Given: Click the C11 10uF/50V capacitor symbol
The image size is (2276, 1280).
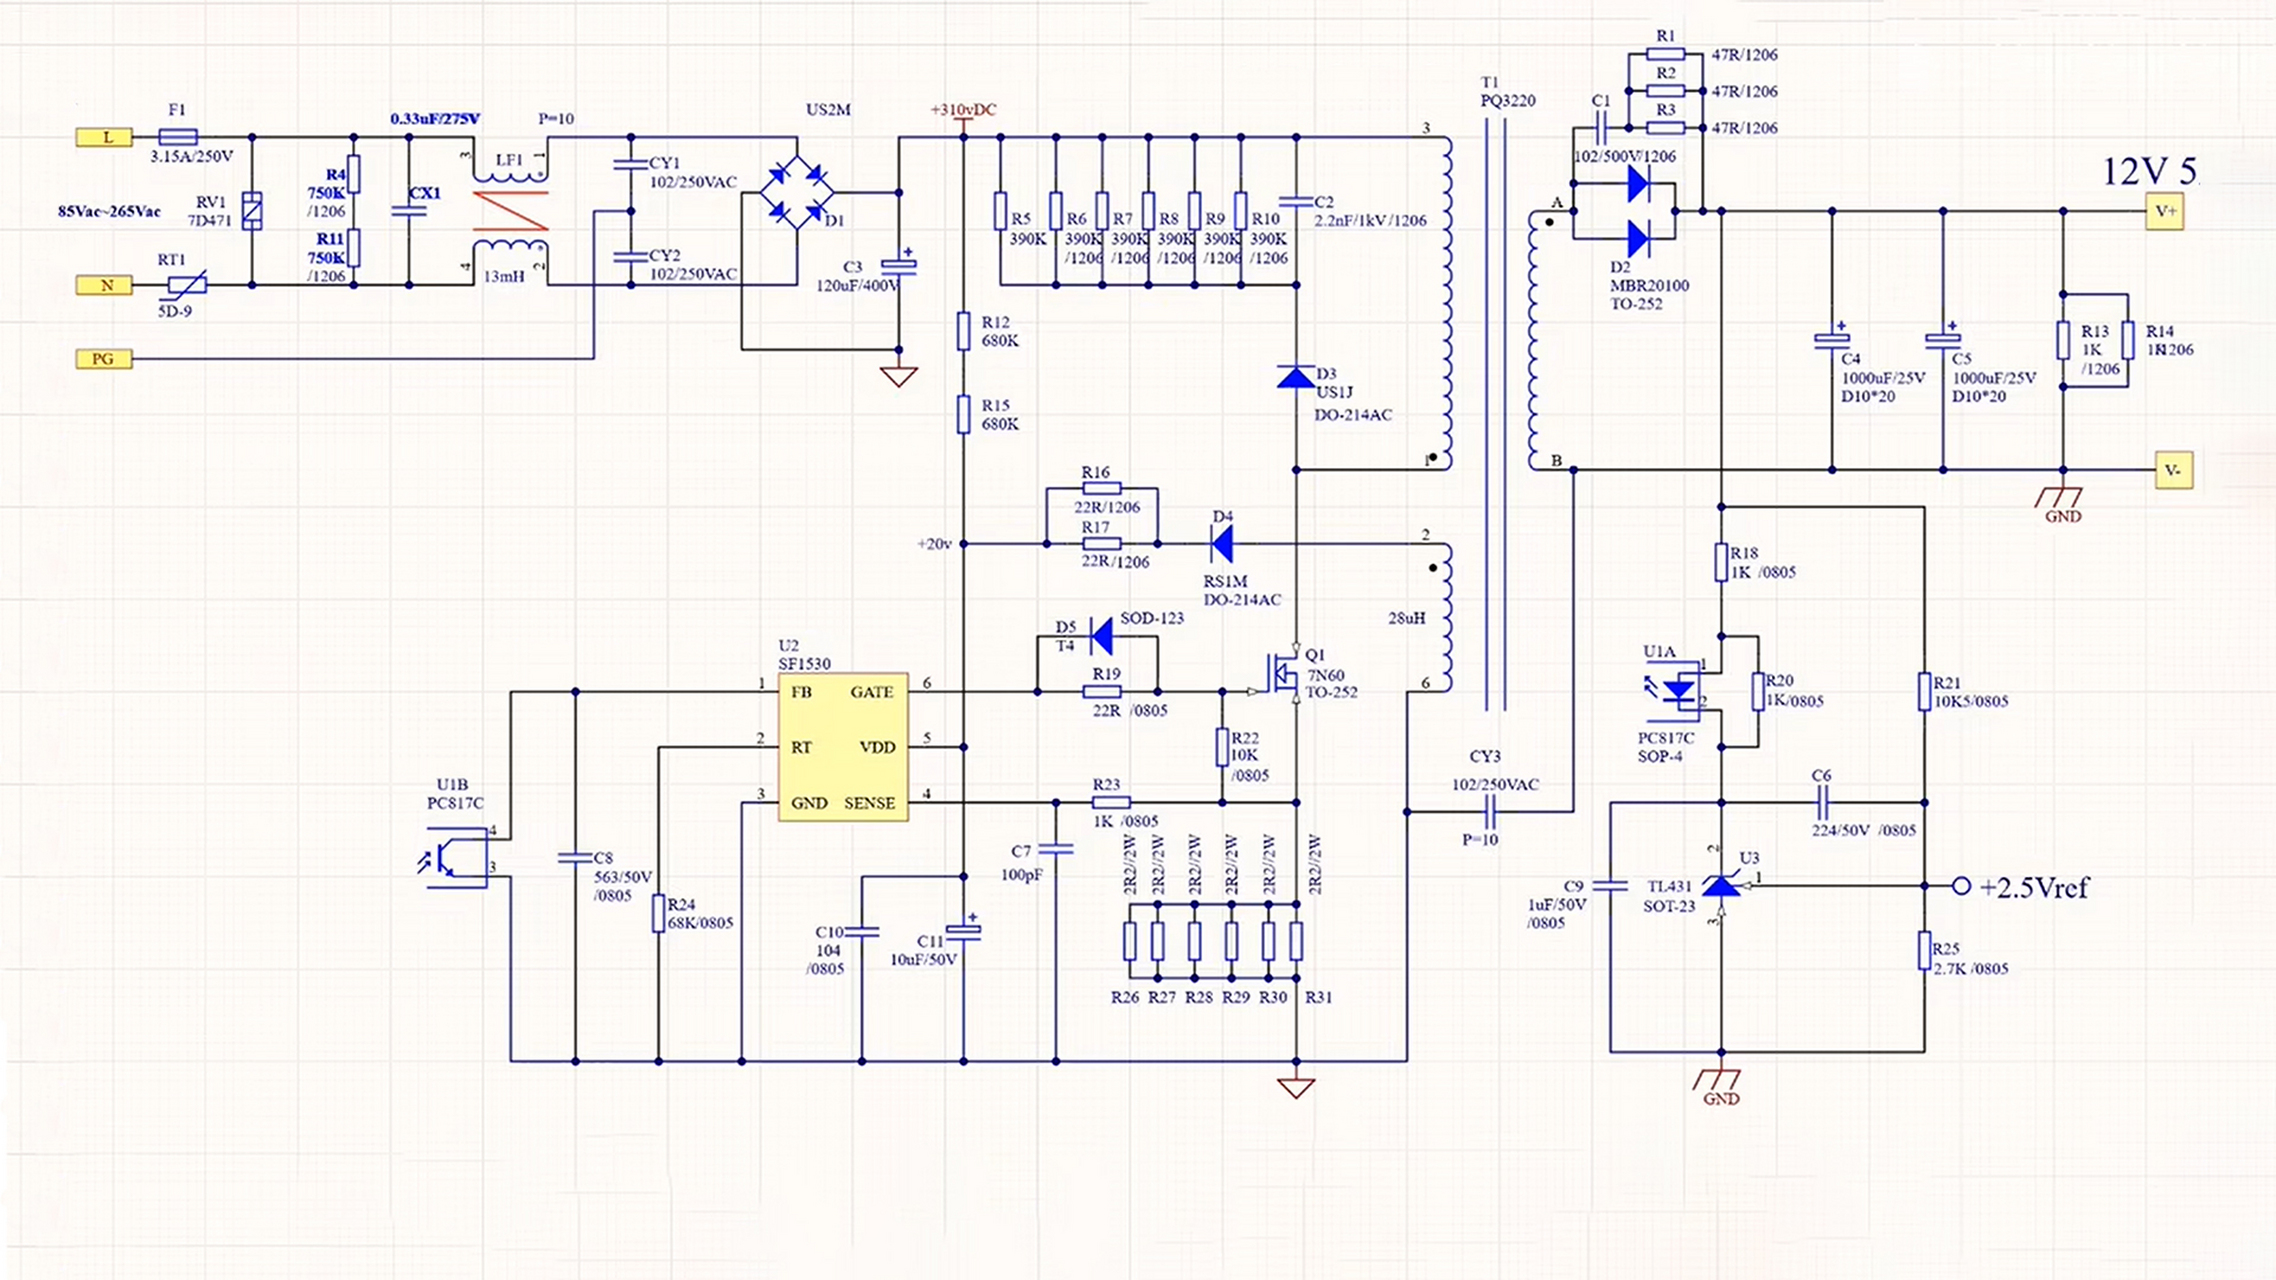Looking at the screenshot, I should (963, 930).
